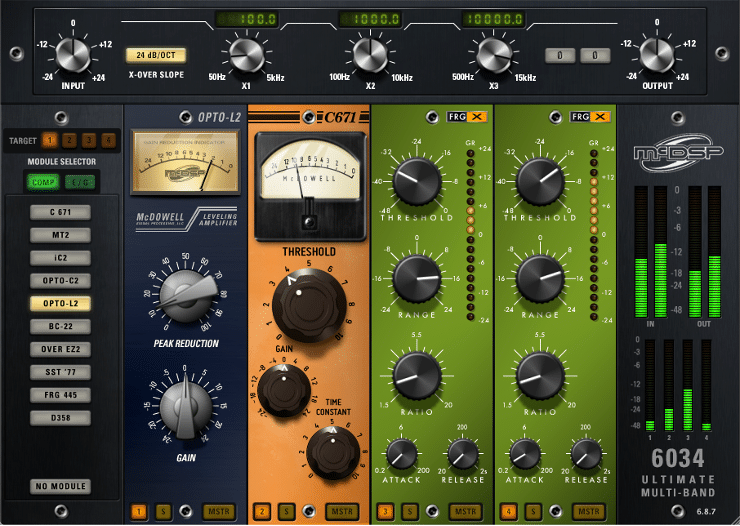Toggle band 1 bypass button at bottom
740x526 pixels.
tap(139, 512)
